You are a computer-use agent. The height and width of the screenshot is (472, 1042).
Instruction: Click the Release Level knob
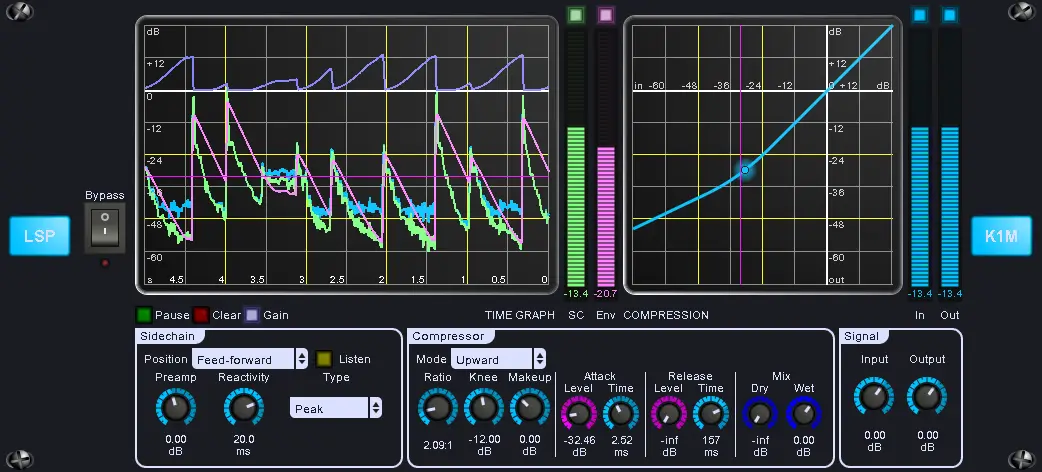(669, 413)
